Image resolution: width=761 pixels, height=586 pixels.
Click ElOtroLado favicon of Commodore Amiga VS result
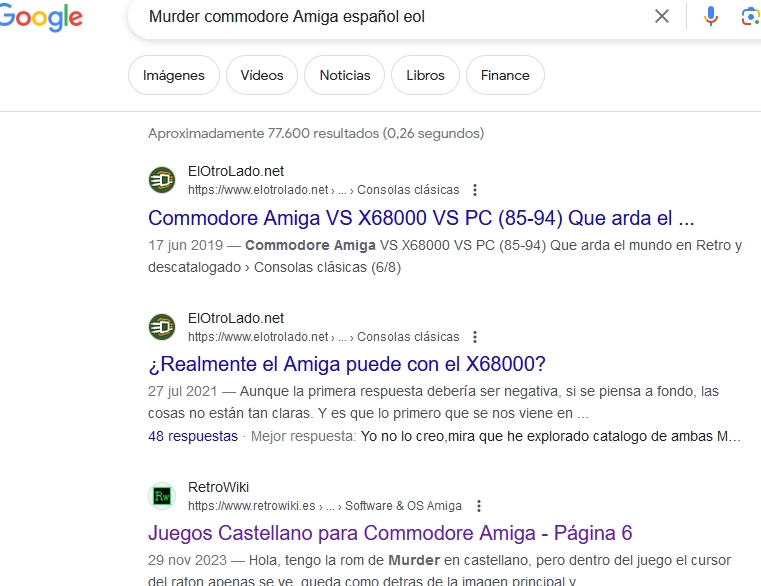[162, 180]
